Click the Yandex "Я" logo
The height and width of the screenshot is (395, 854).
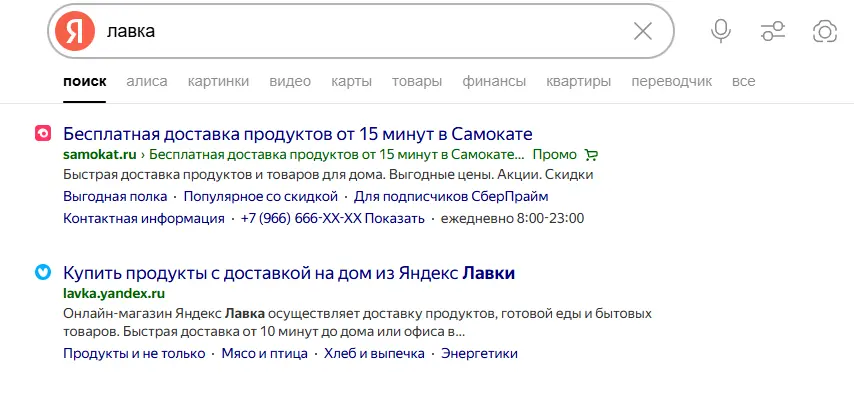point(75,32)
